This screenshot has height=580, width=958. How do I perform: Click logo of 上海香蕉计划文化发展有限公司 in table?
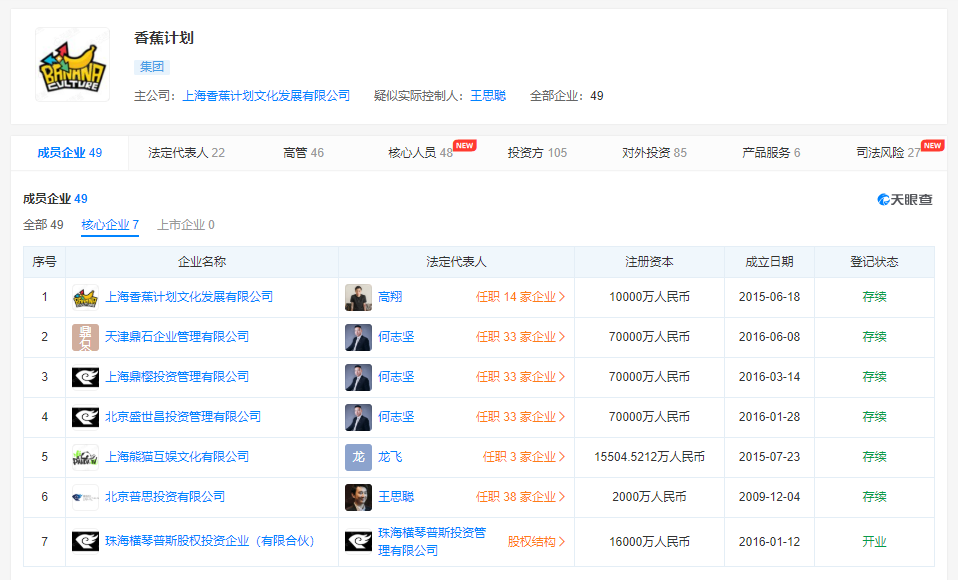[86, 298]
